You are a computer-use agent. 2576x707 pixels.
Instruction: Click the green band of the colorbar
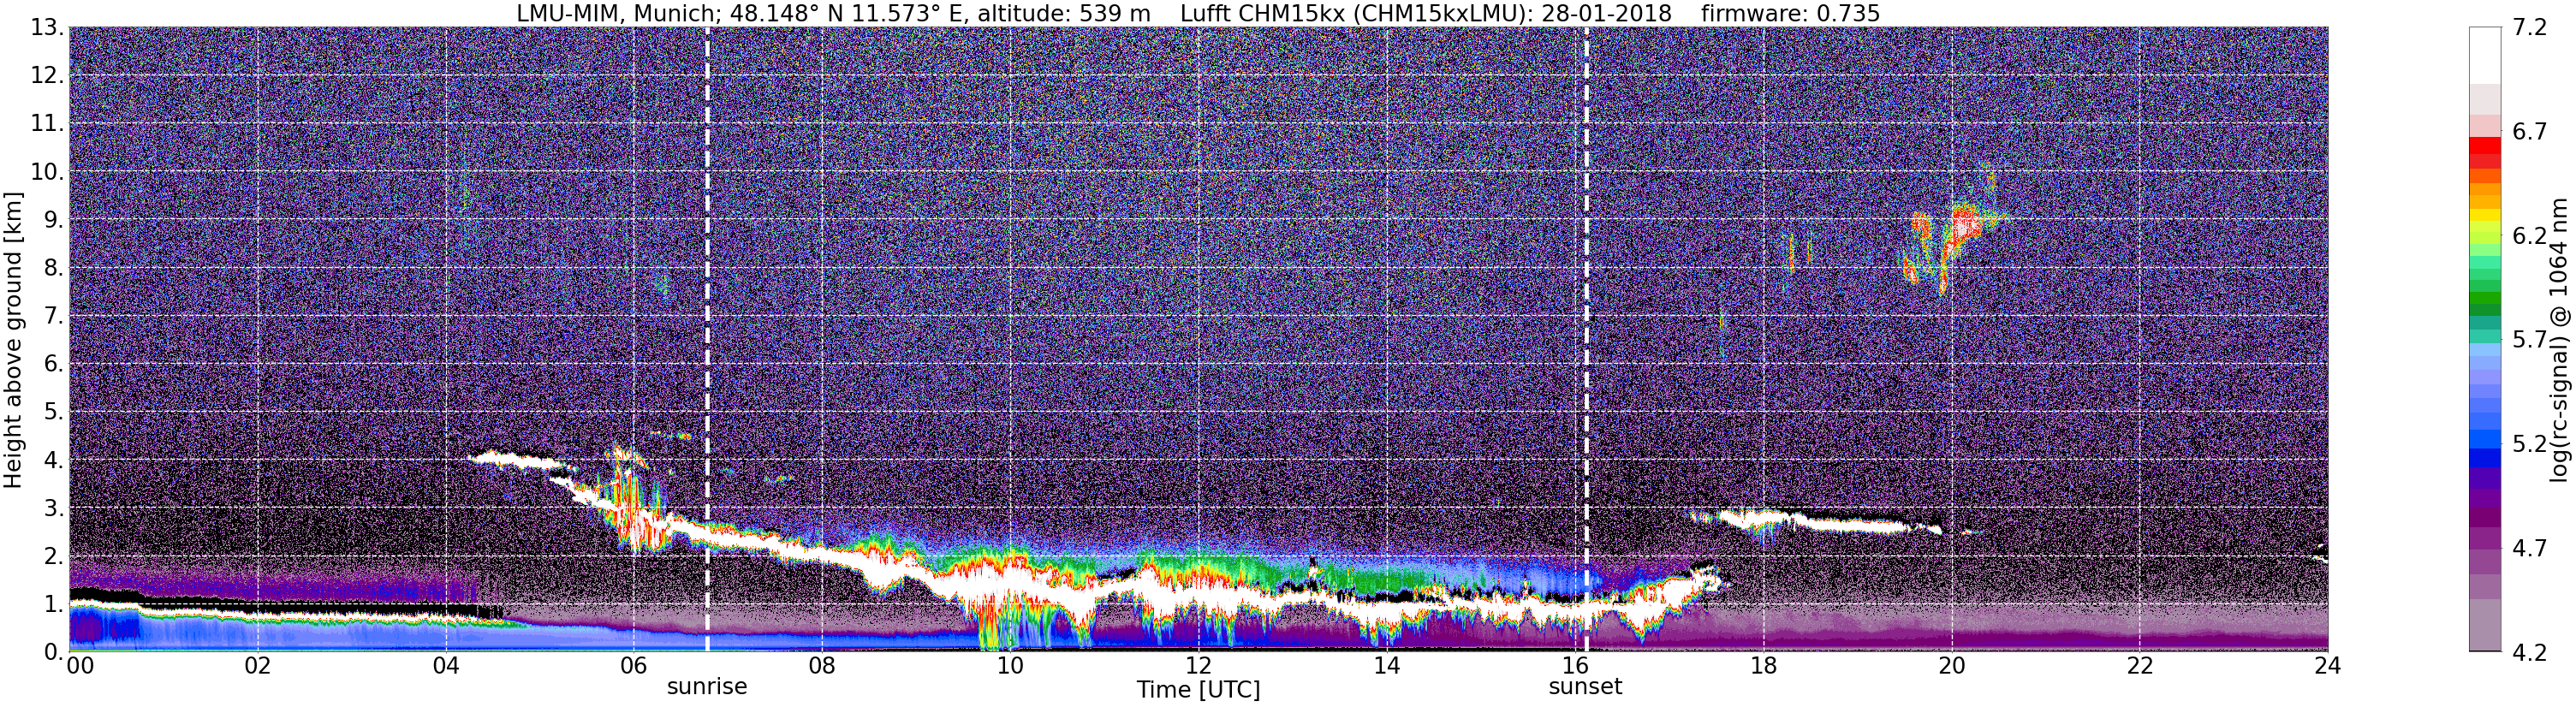2484,300
